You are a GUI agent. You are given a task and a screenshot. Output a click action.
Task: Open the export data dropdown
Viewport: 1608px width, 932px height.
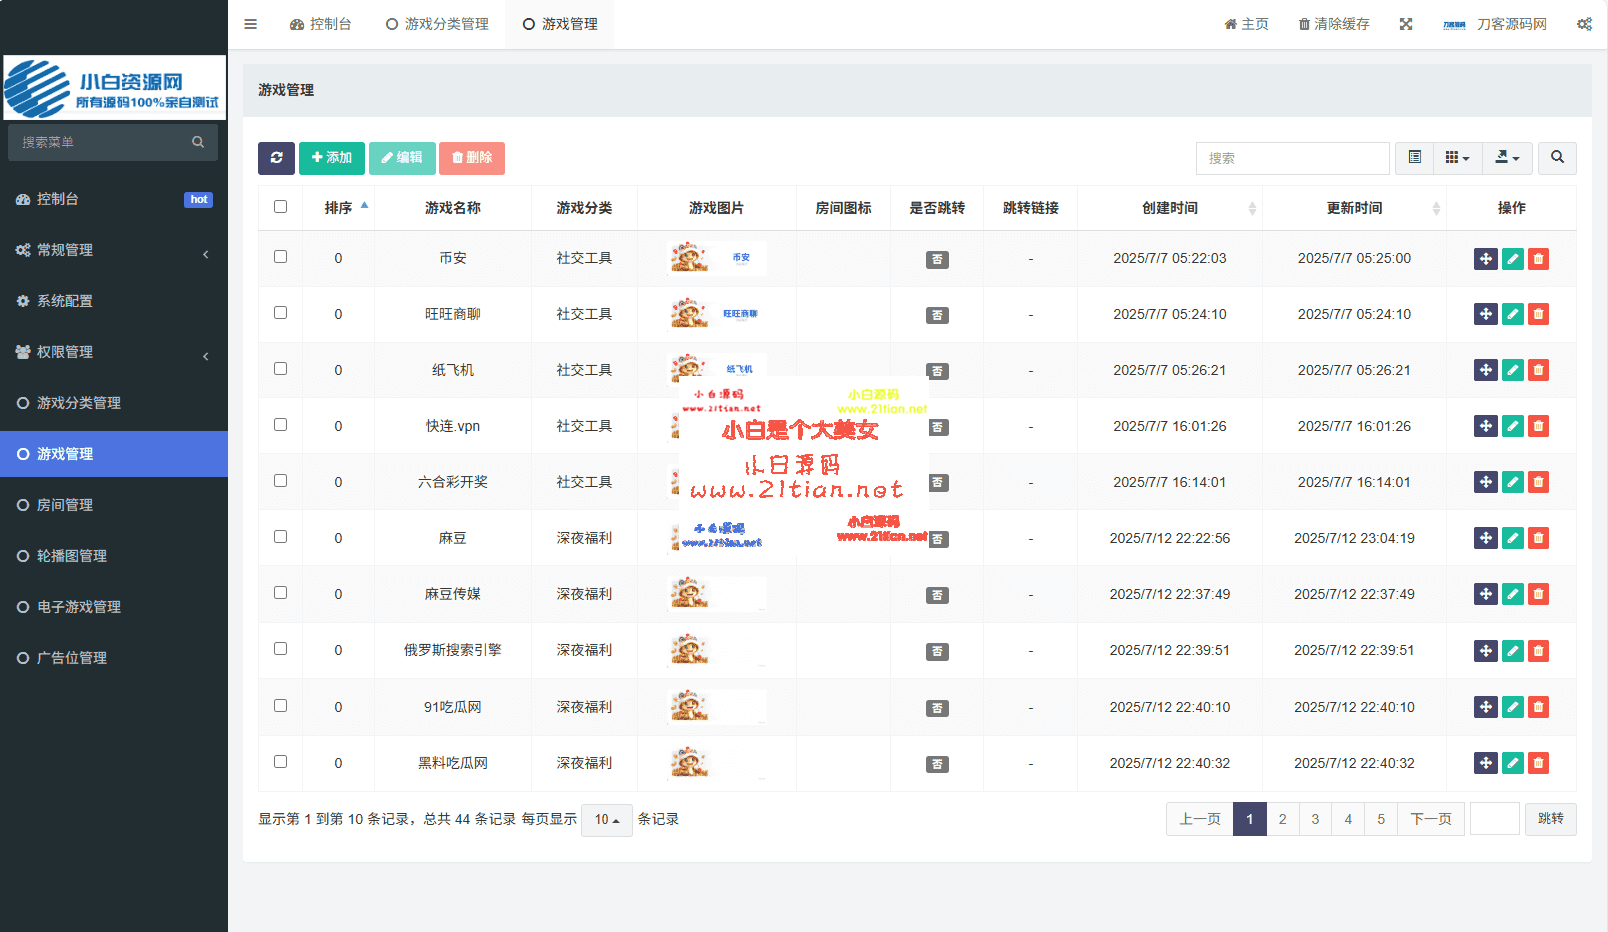(1506, 158)
